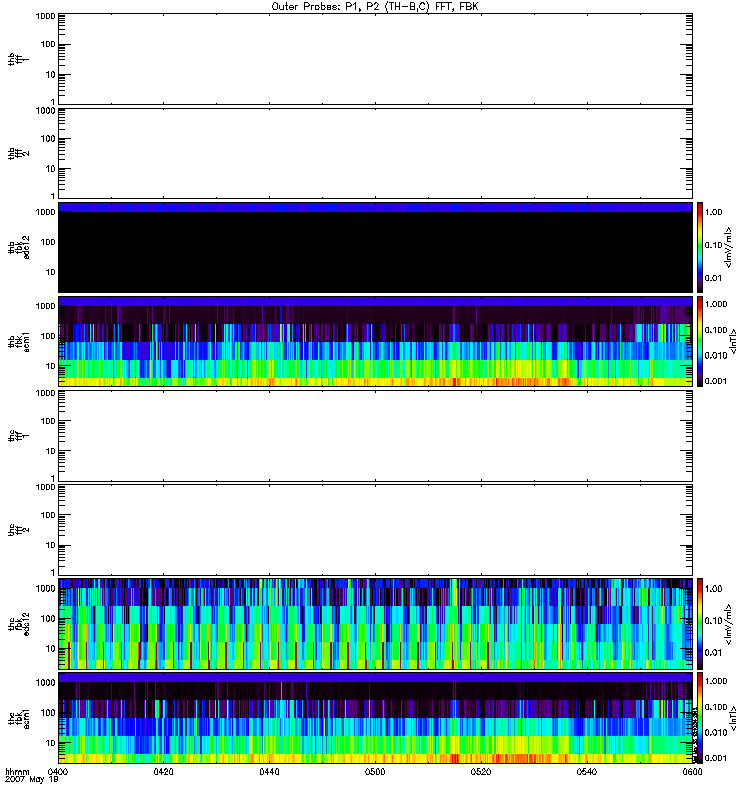Image resolution: width=750 pixels, height=800 pixels.
Task: Select the empty thc fff 2 panel
Action: pos(375,529)
